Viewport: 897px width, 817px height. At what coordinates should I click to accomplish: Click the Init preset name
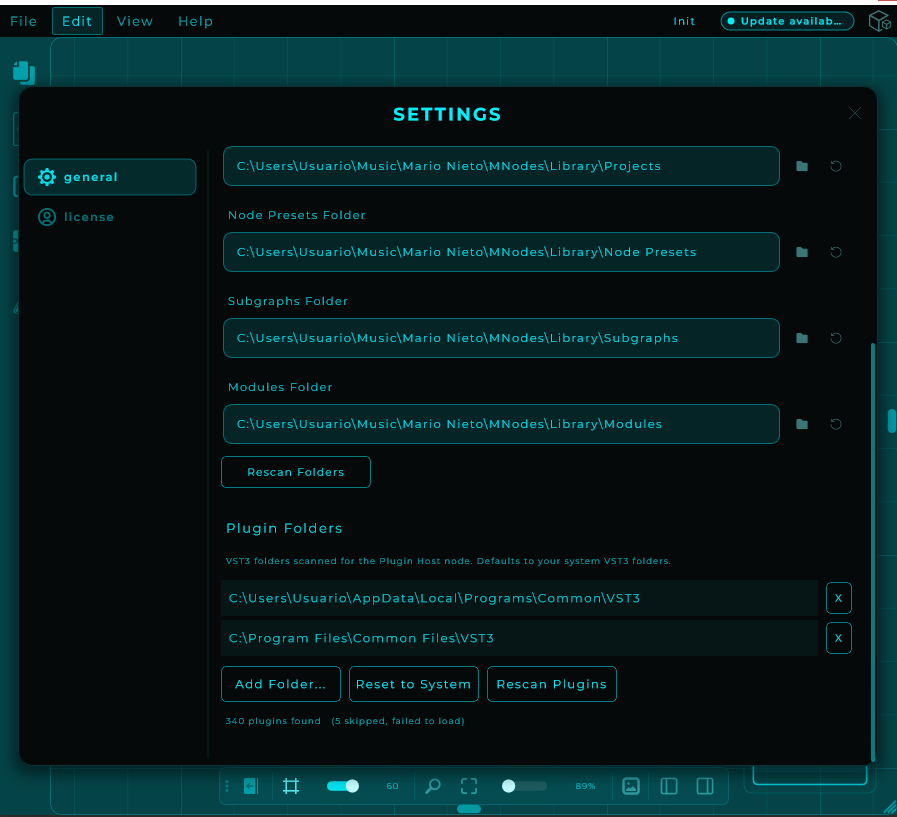click(x=684, y=21)
